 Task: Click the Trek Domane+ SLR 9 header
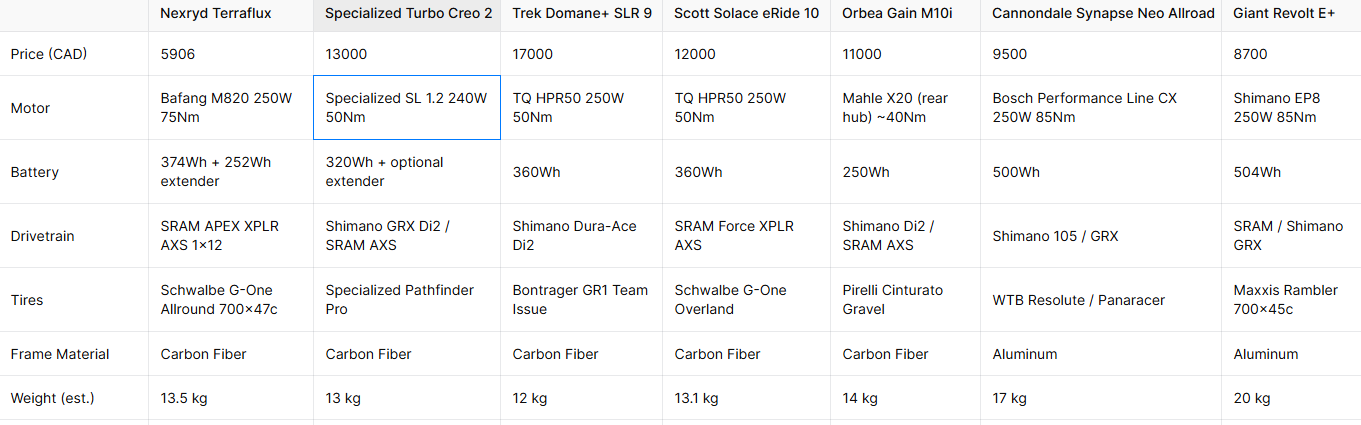(584, 13)
